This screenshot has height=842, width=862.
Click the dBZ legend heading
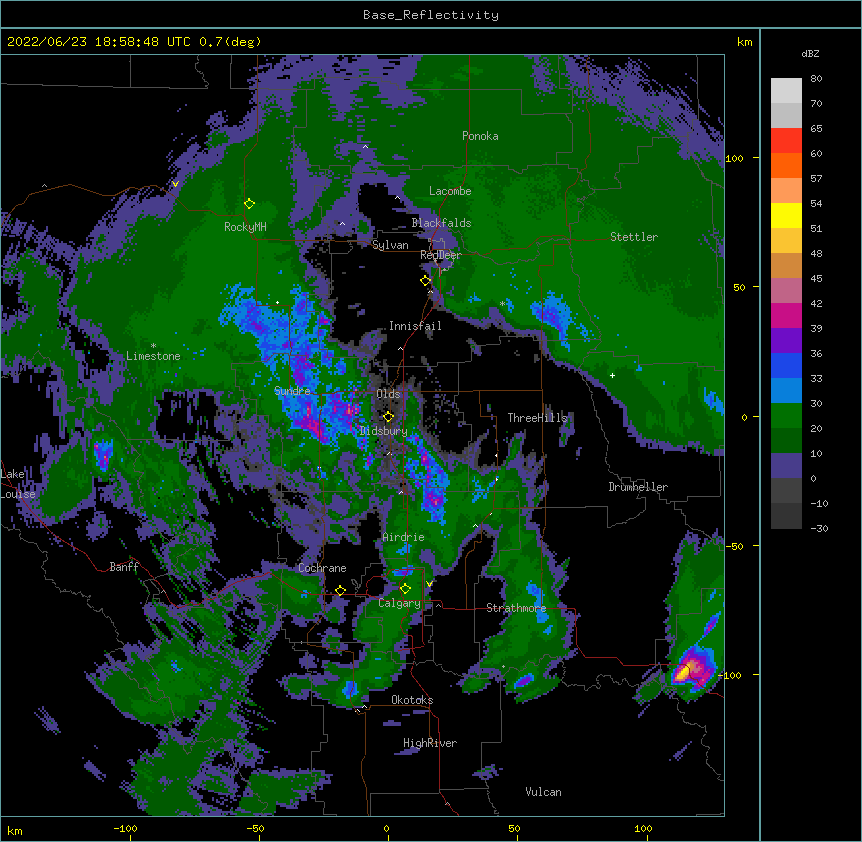(810, 54)
